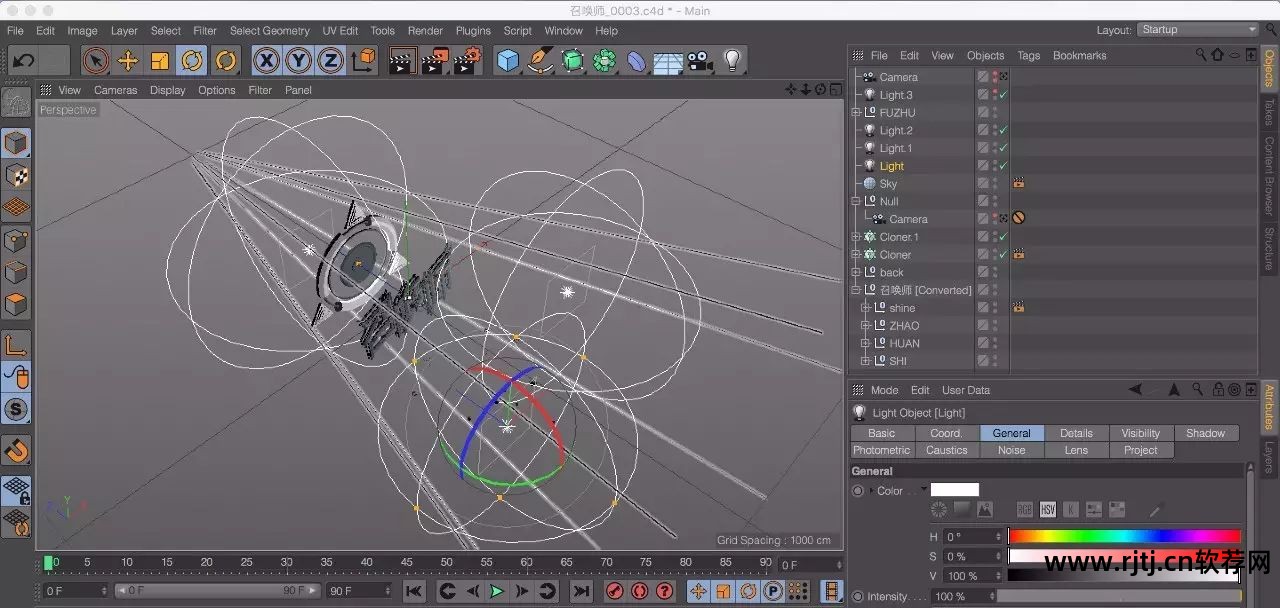Click the Camera object toolbar icon
This screenshot has height=608, width=1280.
[699, 61]
